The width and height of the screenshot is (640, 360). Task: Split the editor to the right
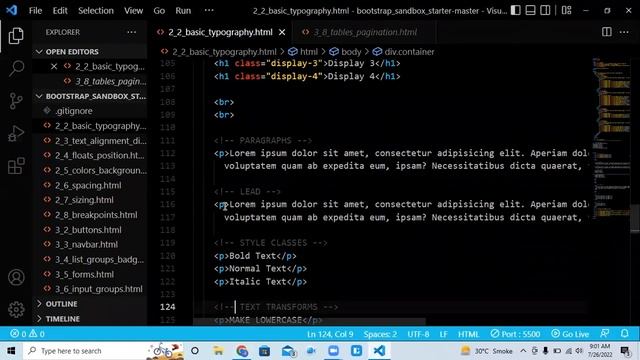pos(607,32)
